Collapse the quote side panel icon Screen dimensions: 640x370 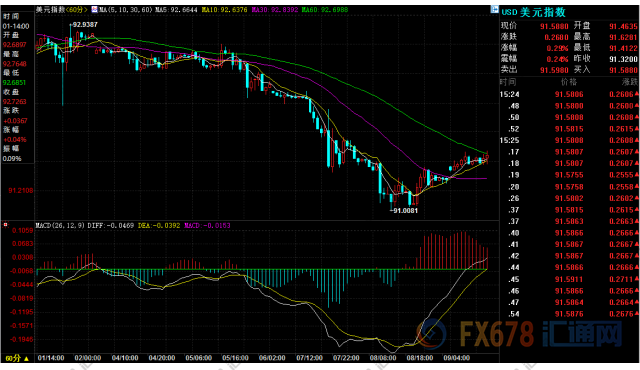[x=494, y=9]
